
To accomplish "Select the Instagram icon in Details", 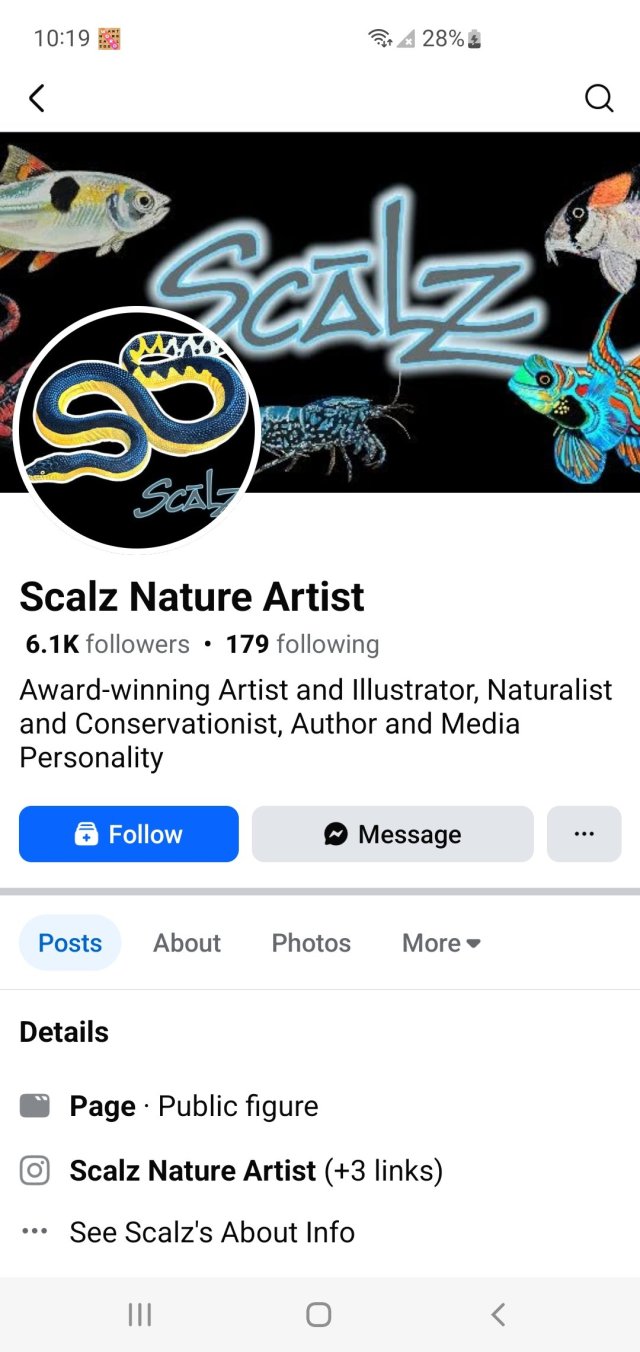I will pyautogui.click(x=34, y=1170).
